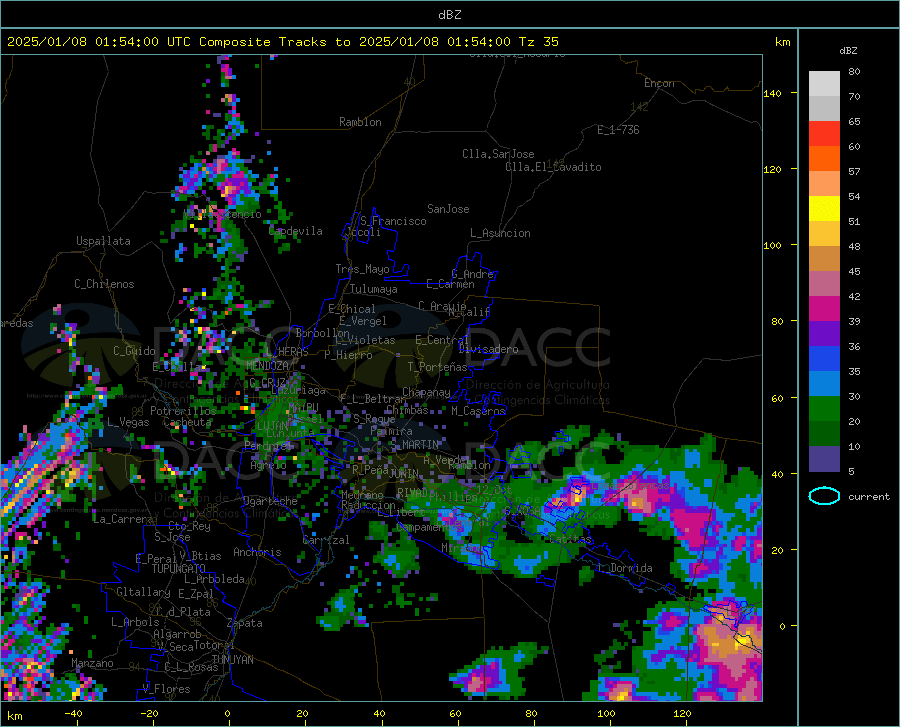
Task: Click the '-40' tick on the horizontal km axis
Action: tap(73, 713)
